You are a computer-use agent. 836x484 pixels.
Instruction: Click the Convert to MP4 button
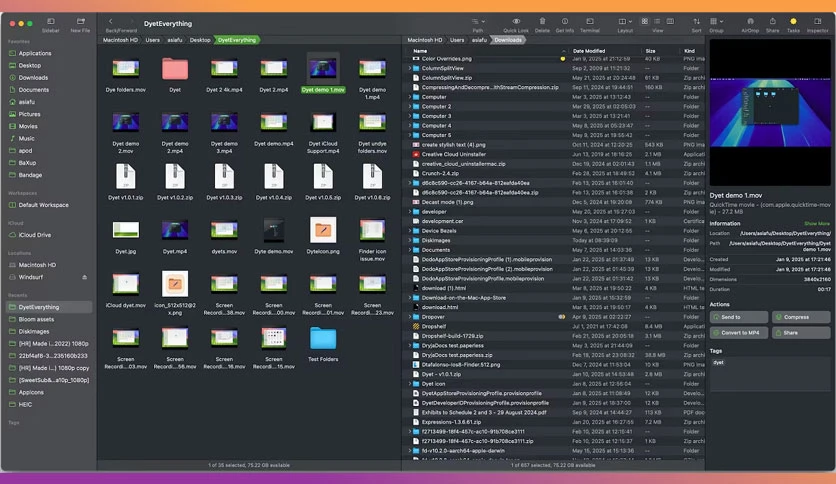(739, 333)
